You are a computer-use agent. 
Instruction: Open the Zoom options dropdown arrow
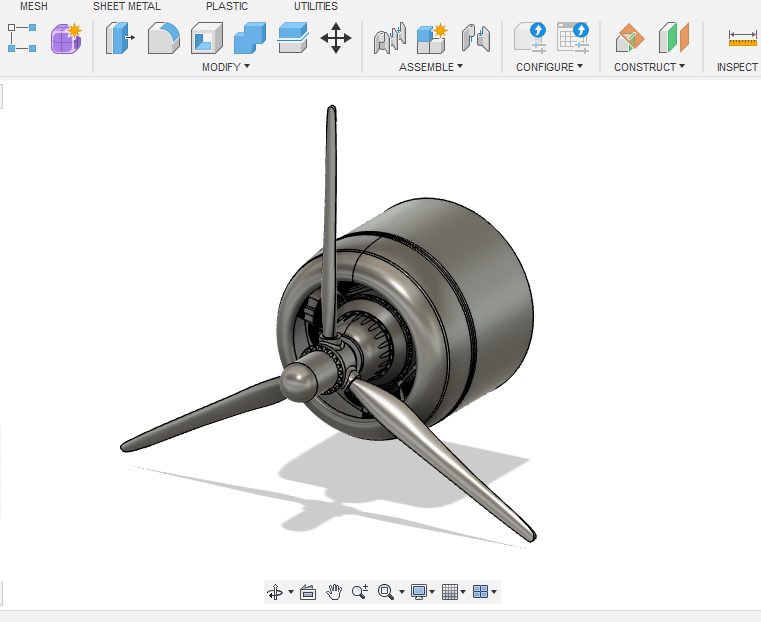point(402,592)
